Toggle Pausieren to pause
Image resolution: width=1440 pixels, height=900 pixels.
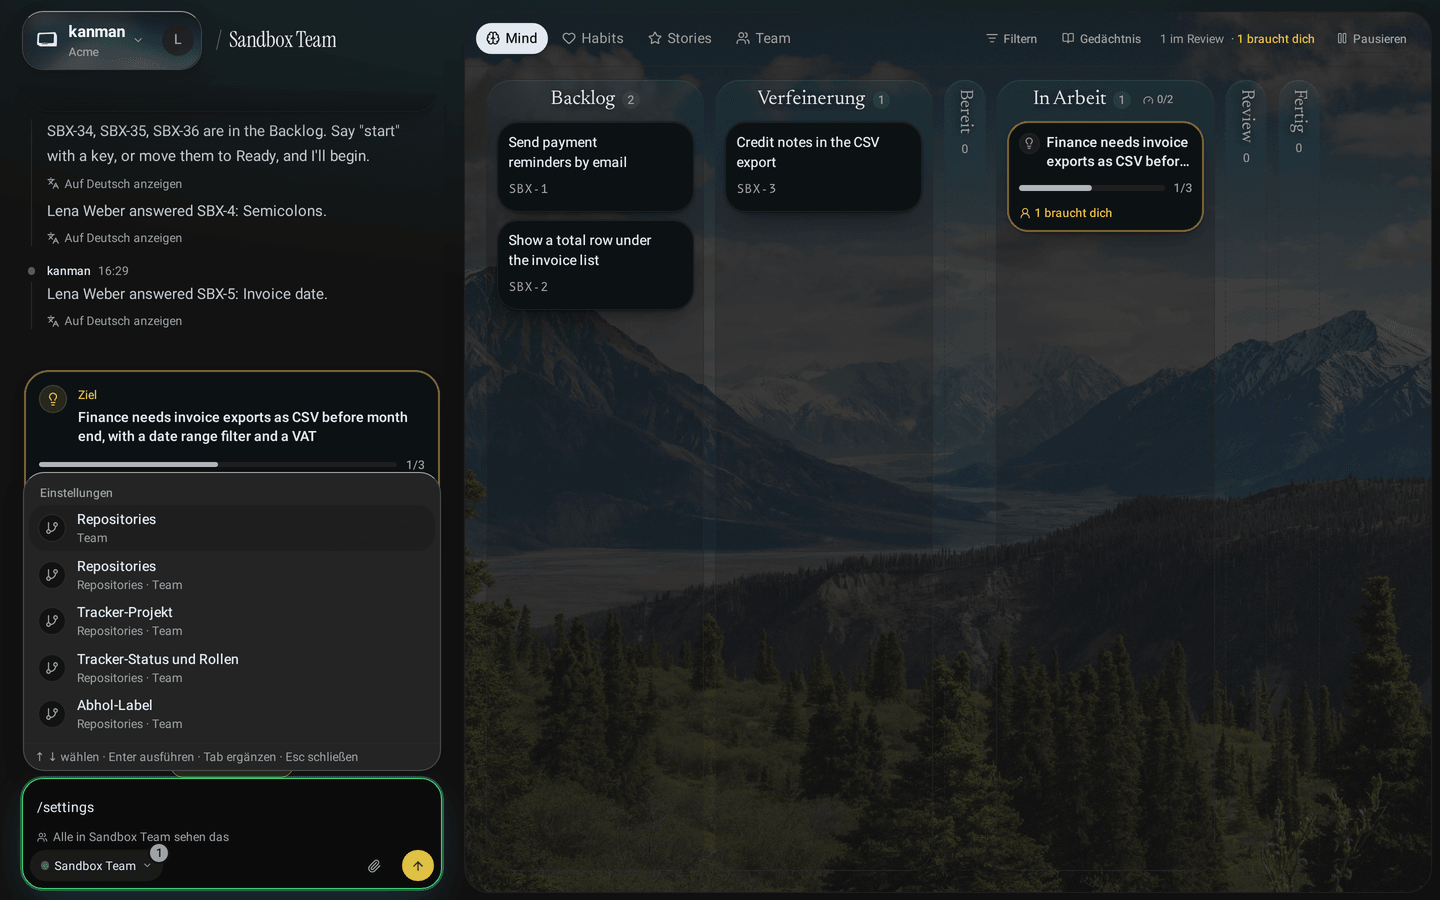tap(1372, 39)
